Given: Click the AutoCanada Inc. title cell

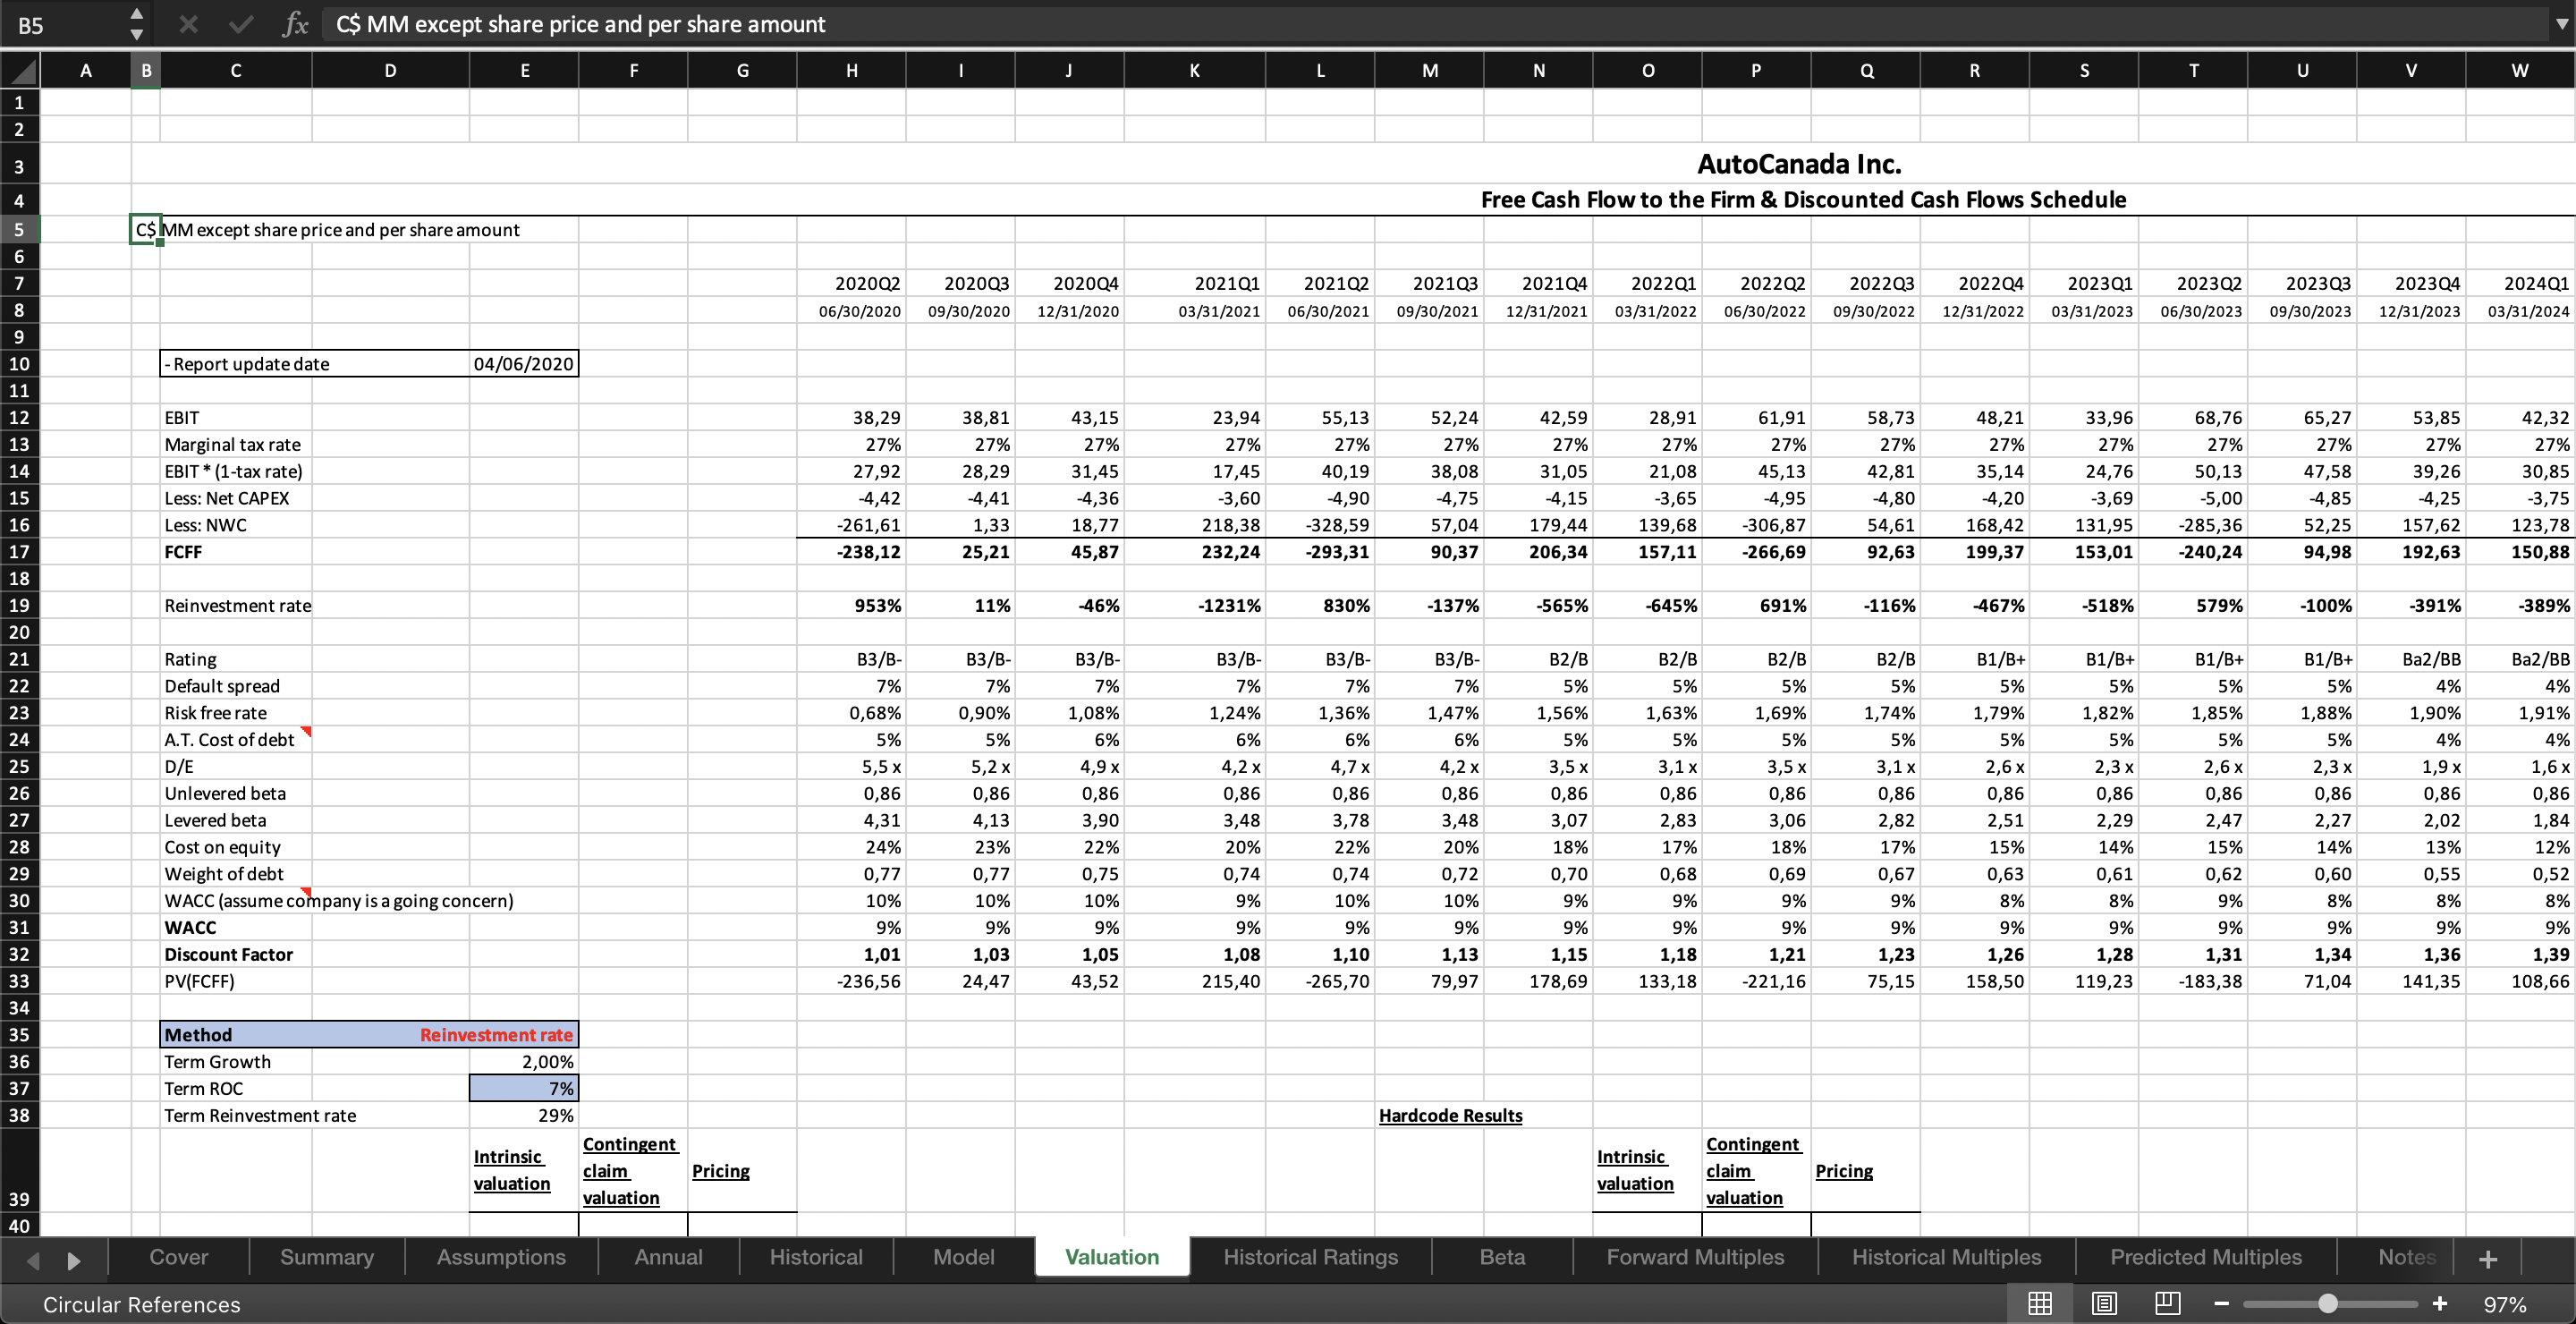Looking at the screenshot, I should 1799,164.
